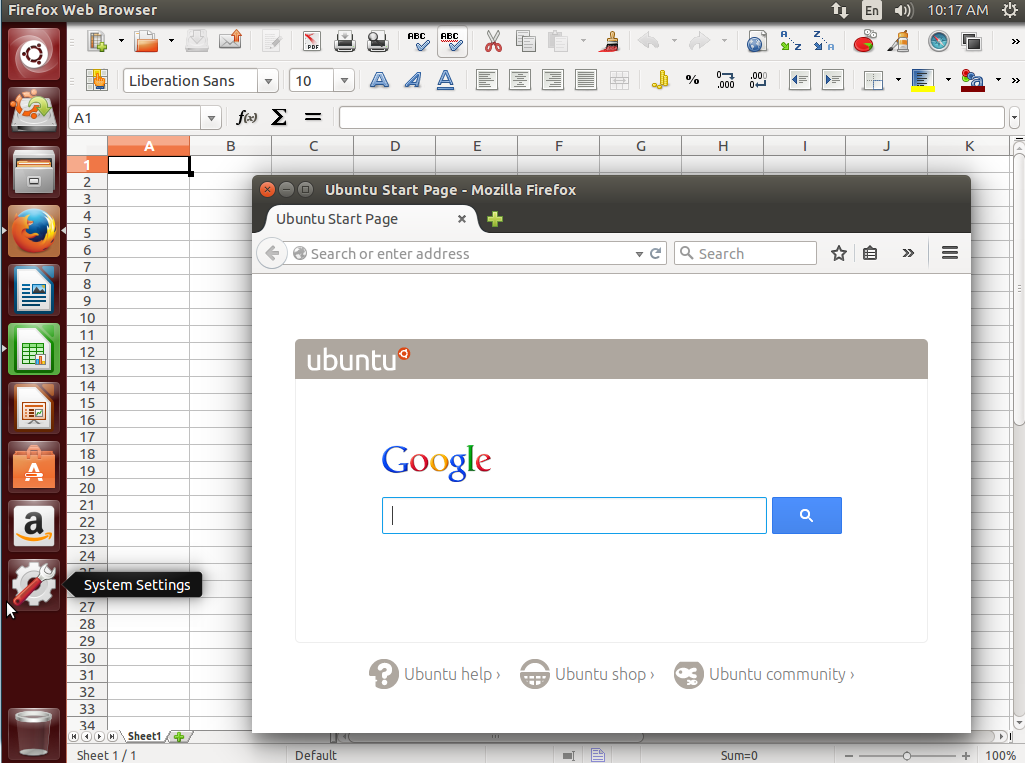
Task: Click the Cut scissors icon
Action: pos(493,41)
